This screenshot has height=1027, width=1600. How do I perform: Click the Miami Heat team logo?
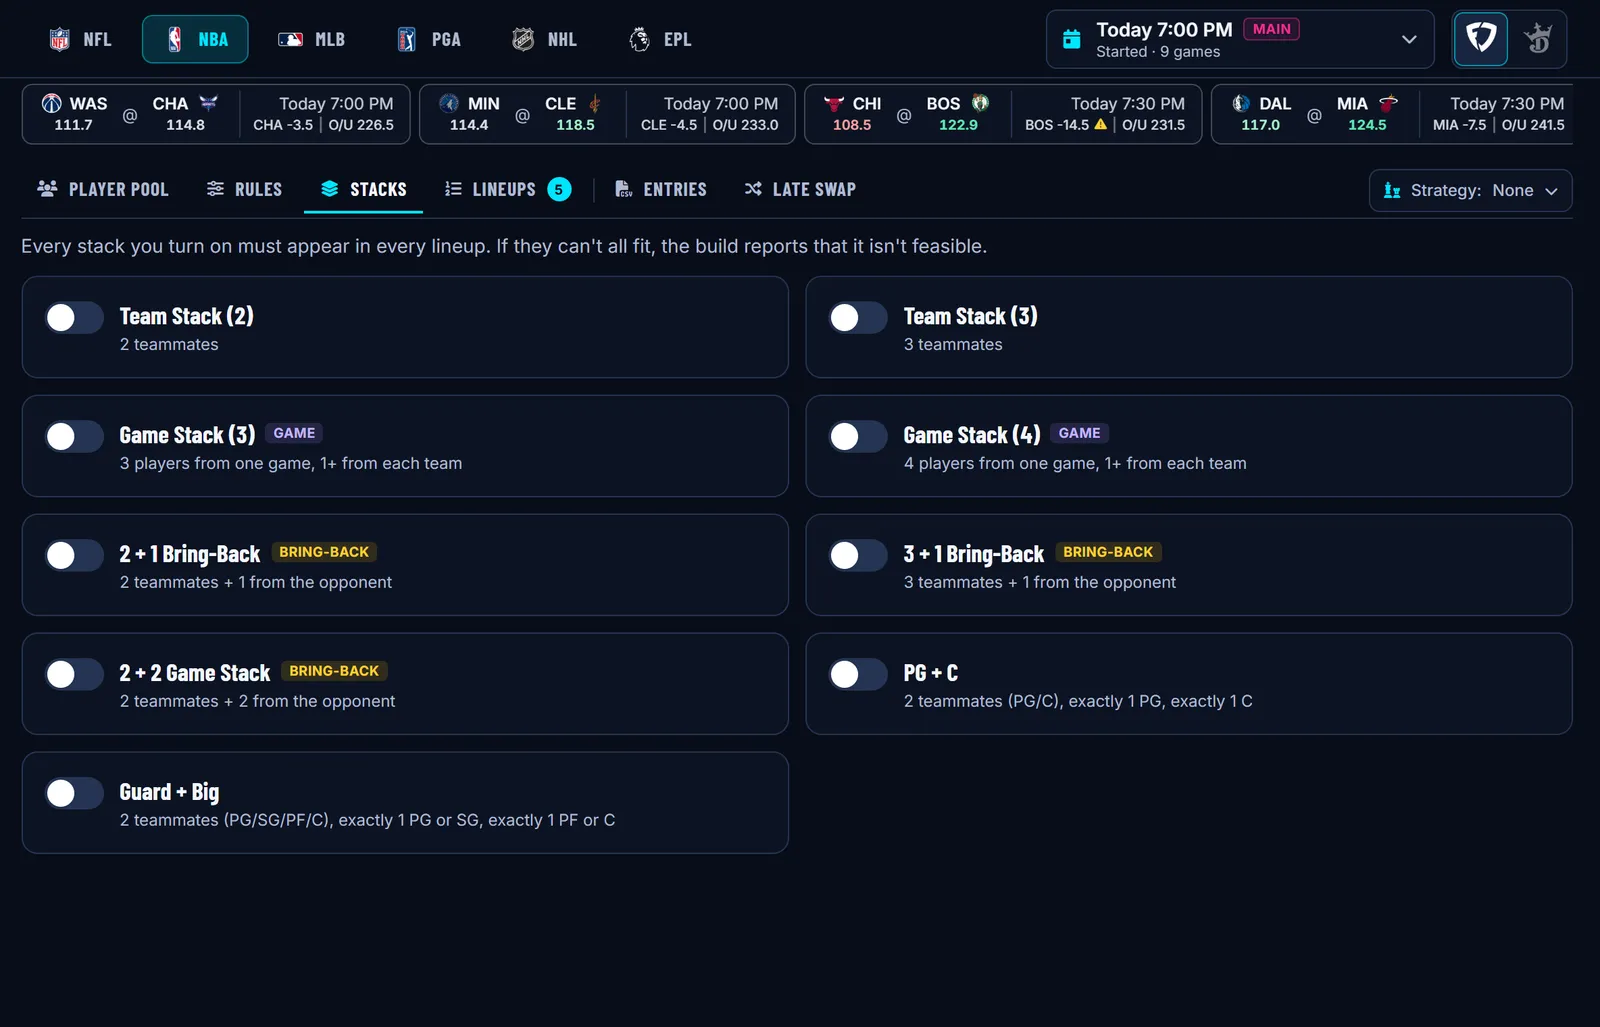(x=1388, y=103)
